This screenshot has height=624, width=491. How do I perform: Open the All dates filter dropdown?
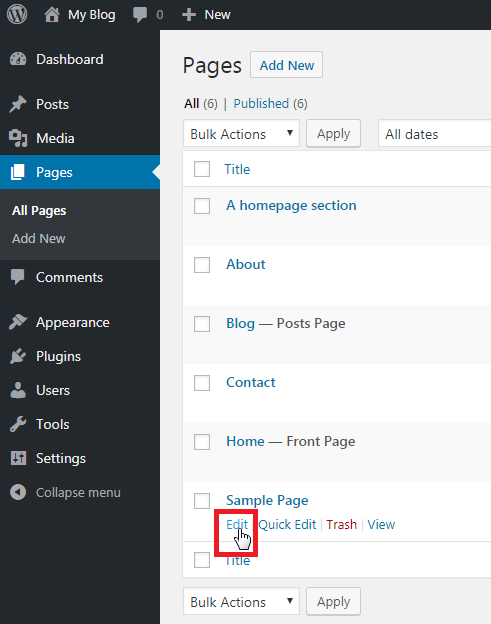tap(434, 134)
